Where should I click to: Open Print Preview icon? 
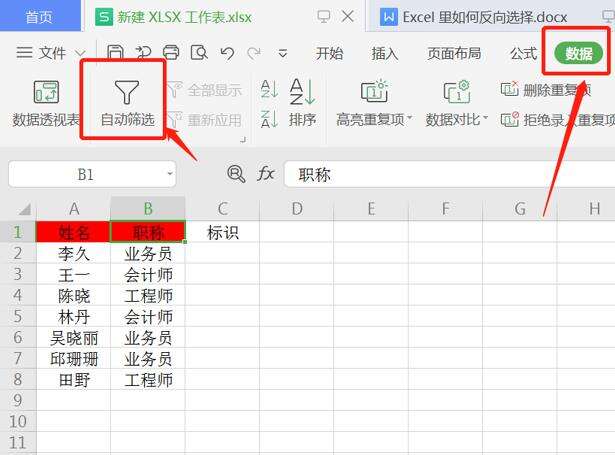pyautogui.click(x=199, y=52)
